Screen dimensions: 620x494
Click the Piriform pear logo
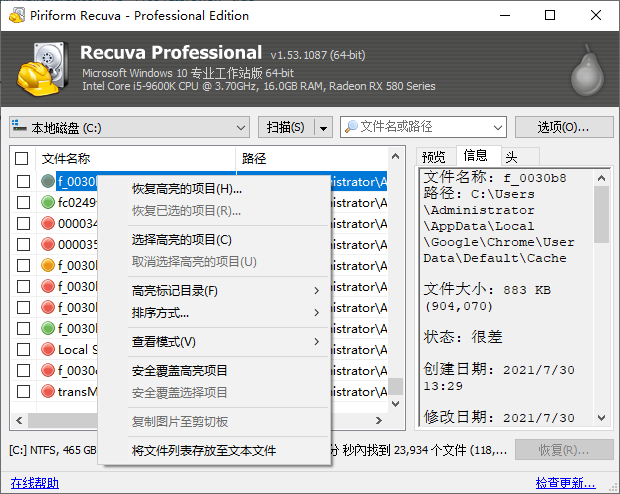point(587,70)
